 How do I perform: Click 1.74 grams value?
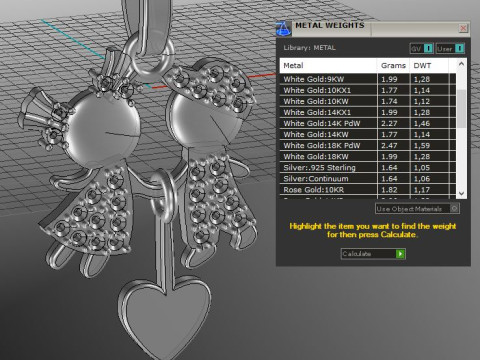(389, 101)
